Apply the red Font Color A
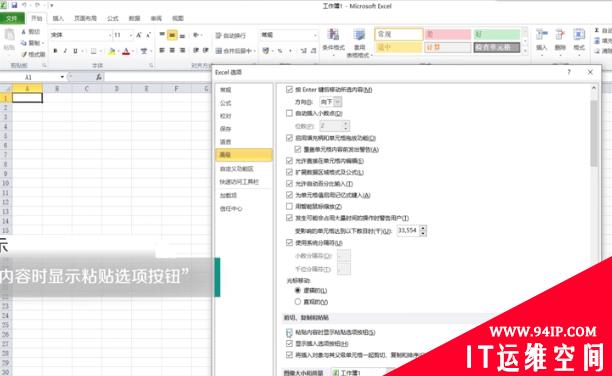Image resolution: width=612 pixels, height=376 pixels. [126, 51]
